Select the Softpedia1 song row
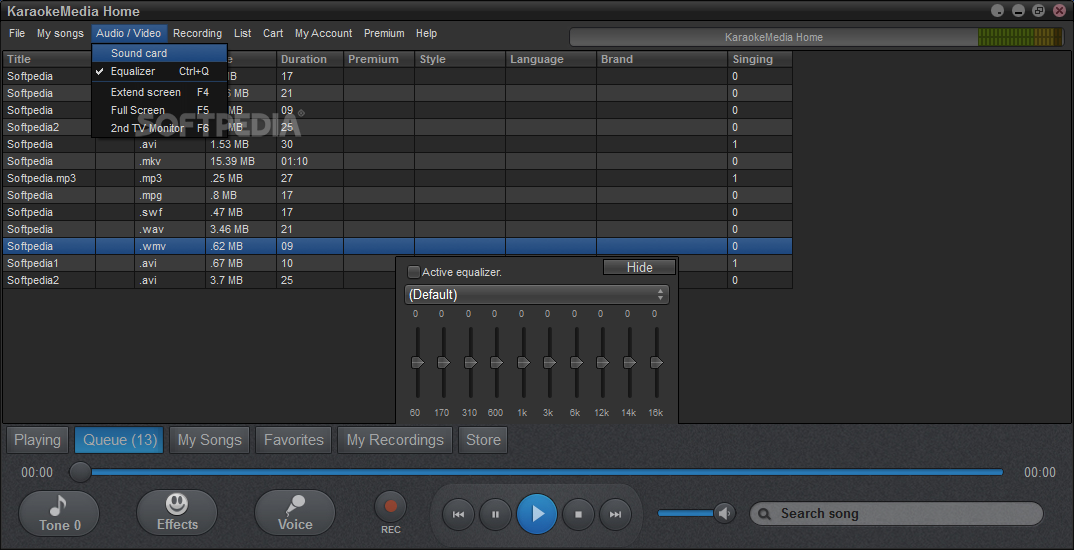This screenshot has height=550, width=1074. 398,263
